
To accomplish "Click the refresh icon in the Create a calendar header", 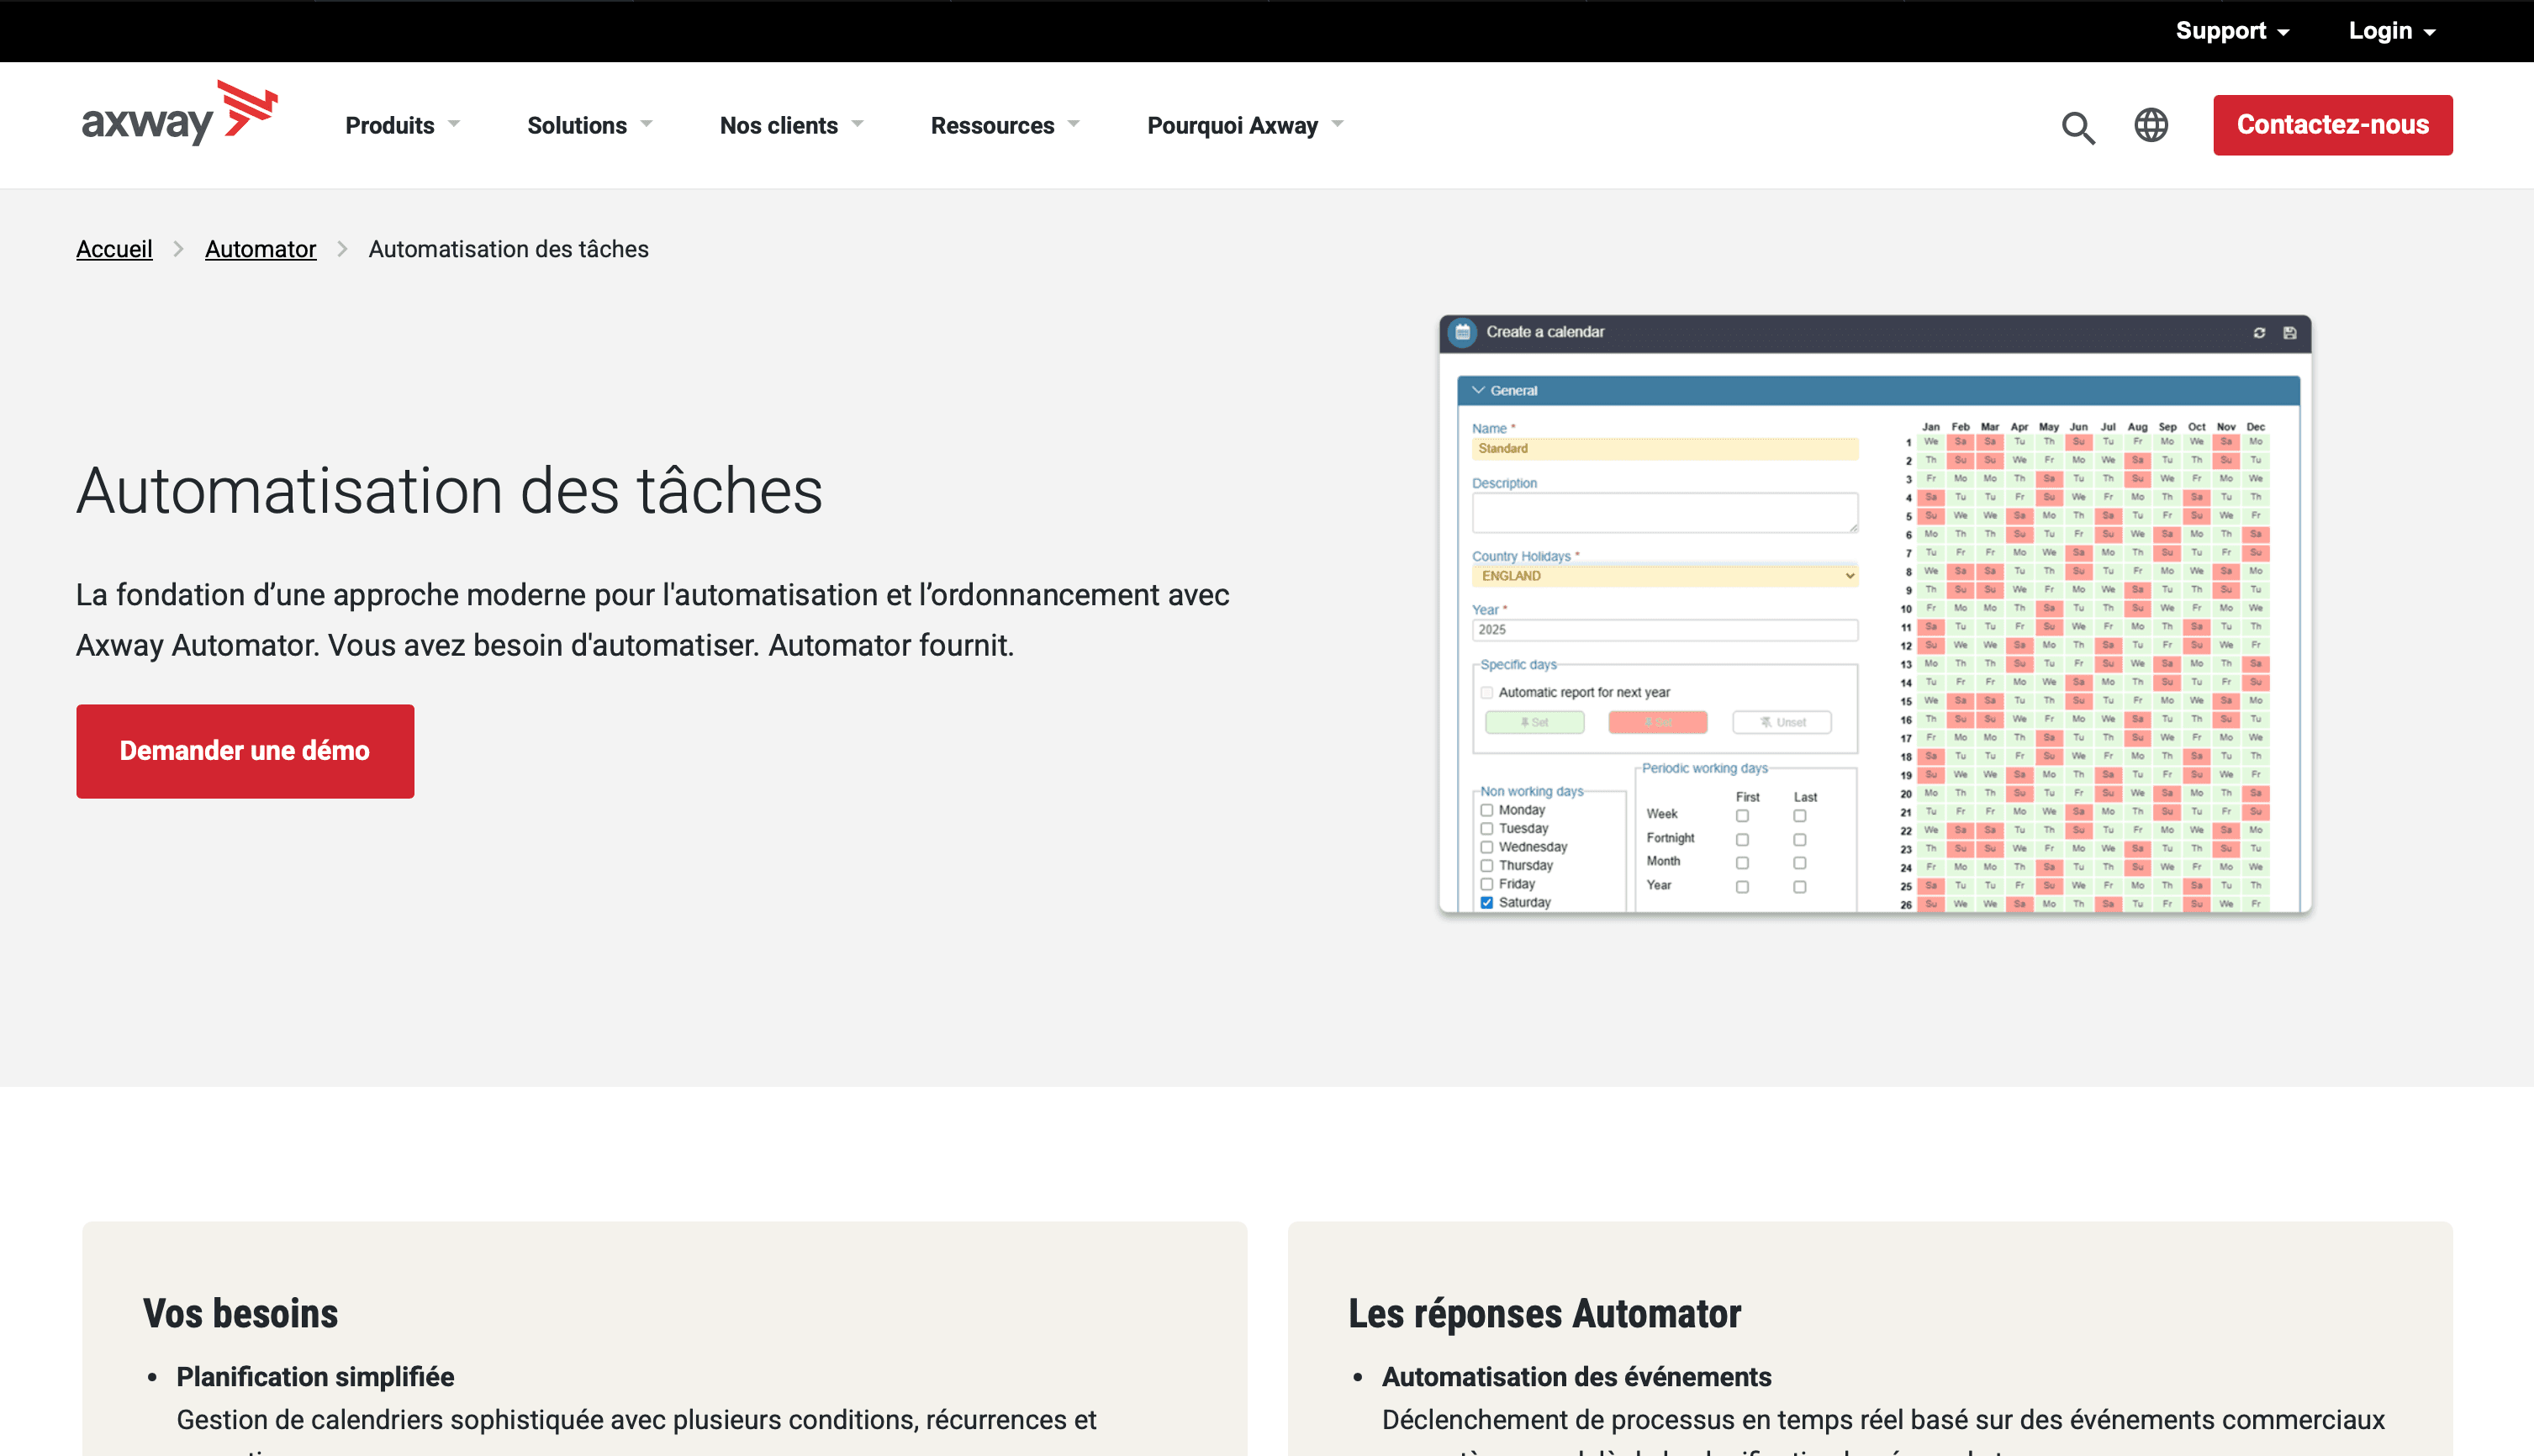I will [2259, 334].
